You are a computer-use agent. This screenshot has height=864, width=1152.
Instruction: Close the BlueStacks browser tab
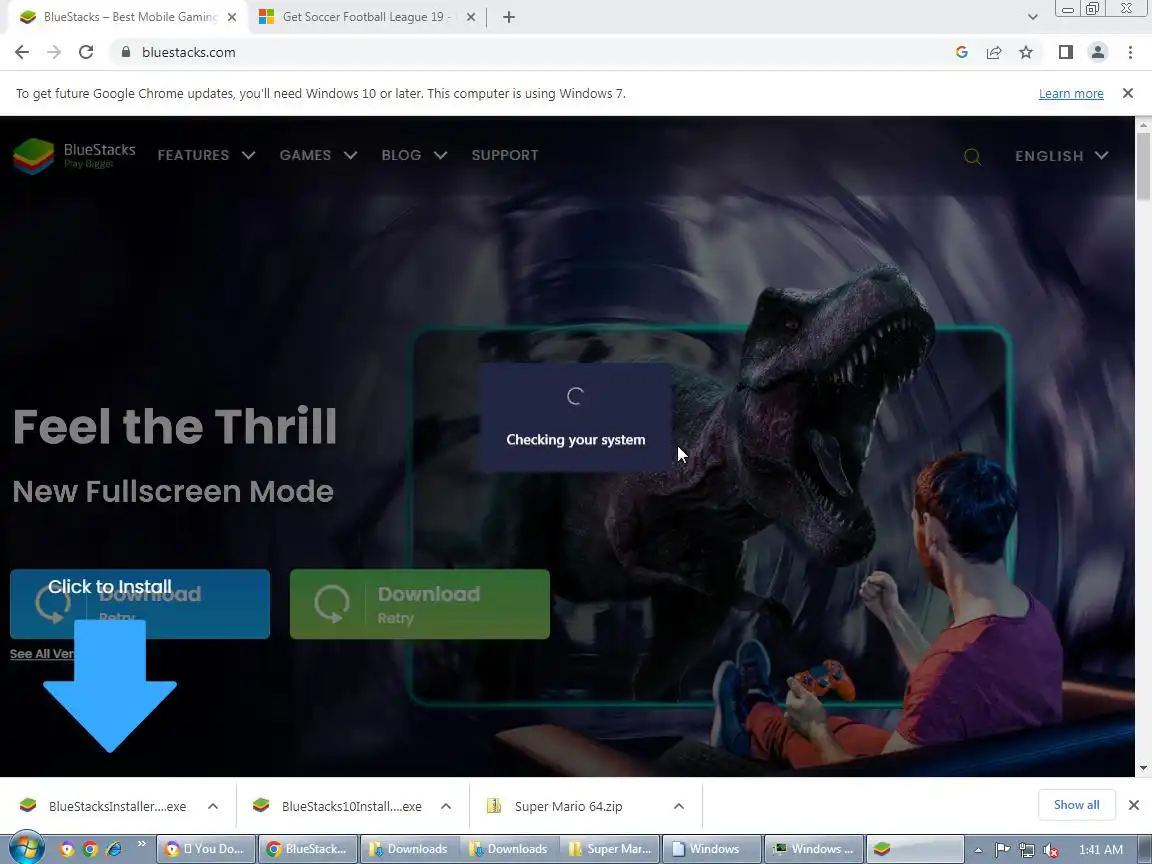click(x=232, y=17)
